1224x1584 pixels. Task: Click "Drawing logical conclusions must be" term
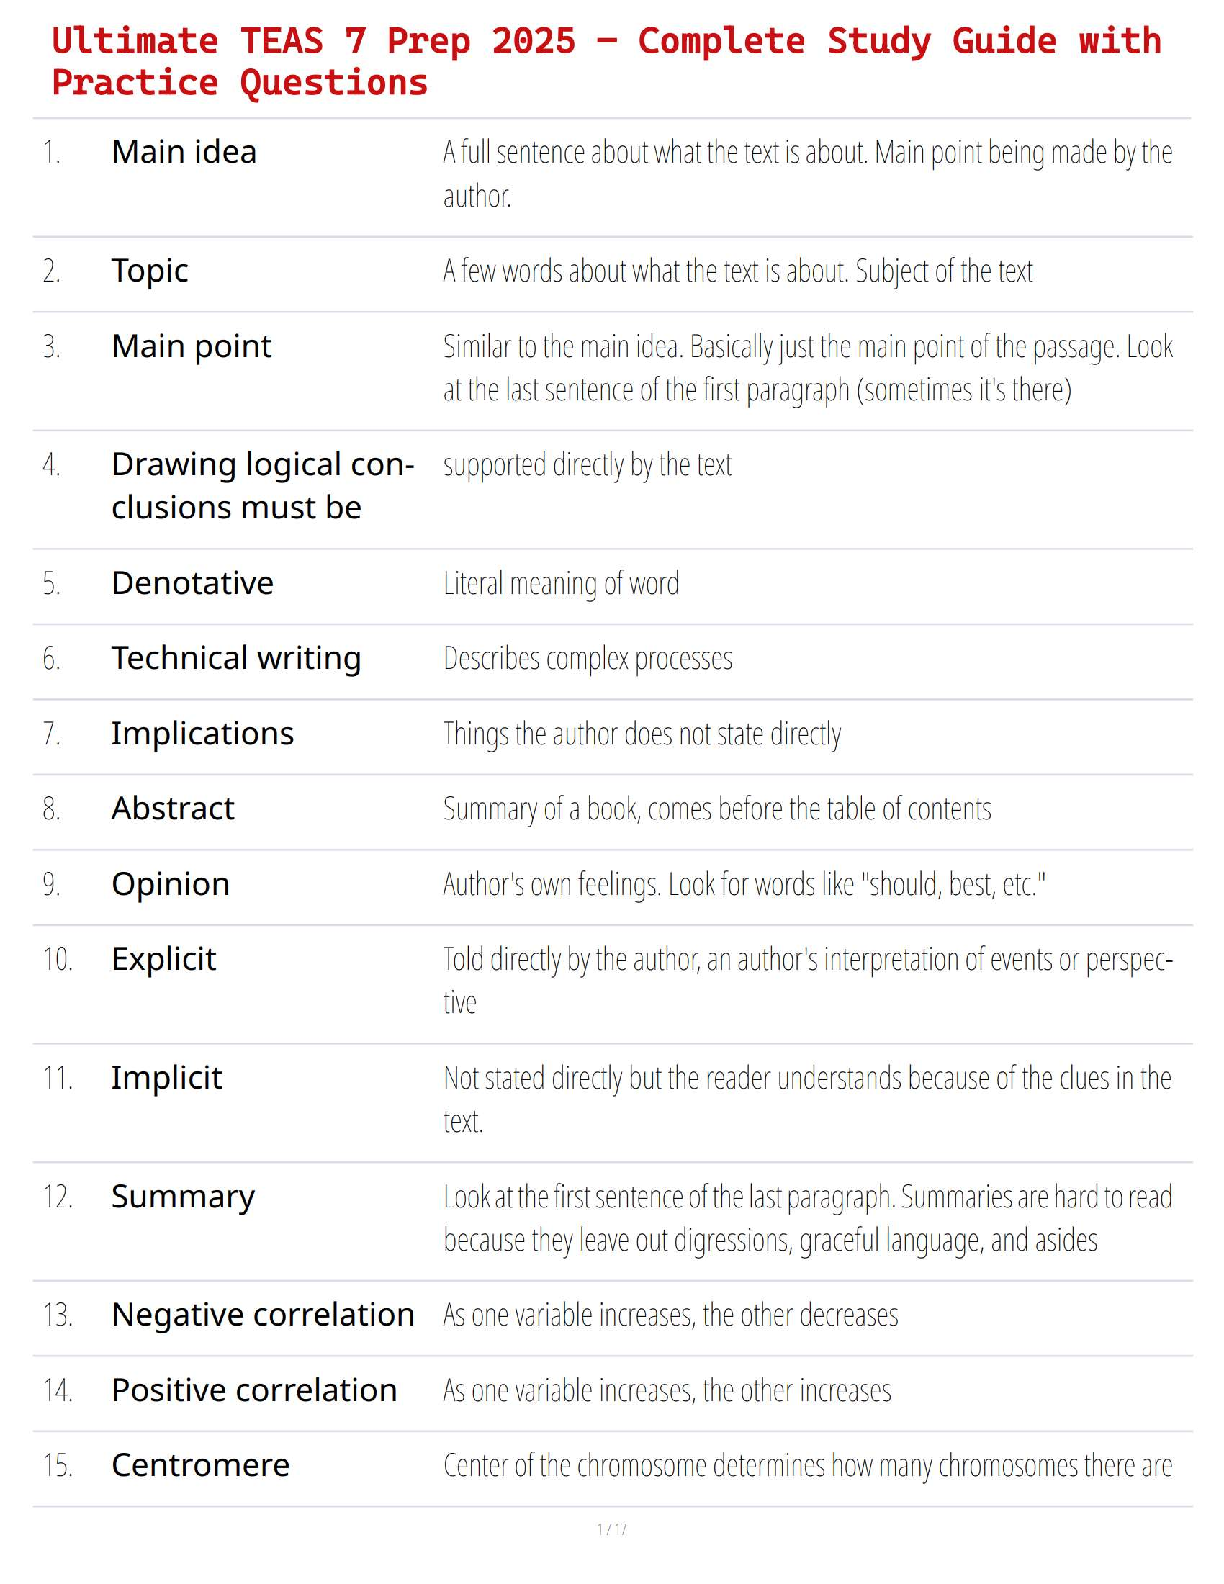(262, 486)
